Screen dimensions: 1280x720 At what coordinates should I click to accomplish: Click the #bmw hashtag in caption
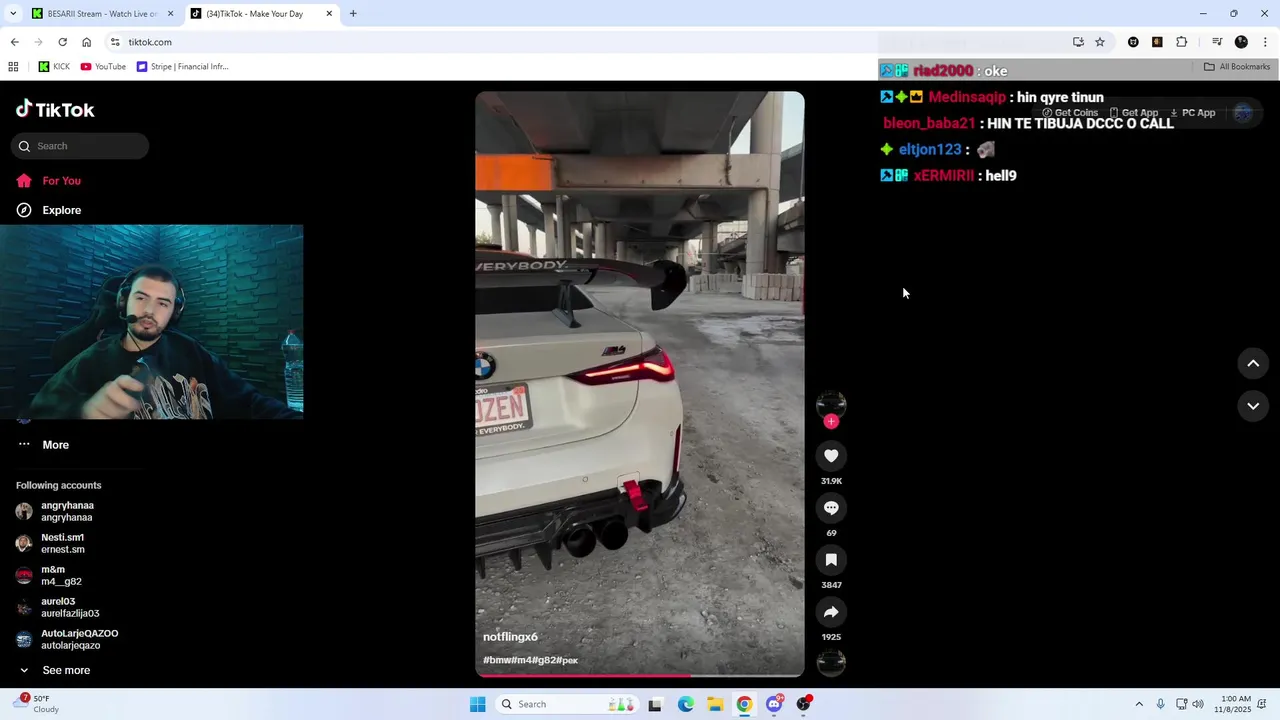(x=498, y=660)
